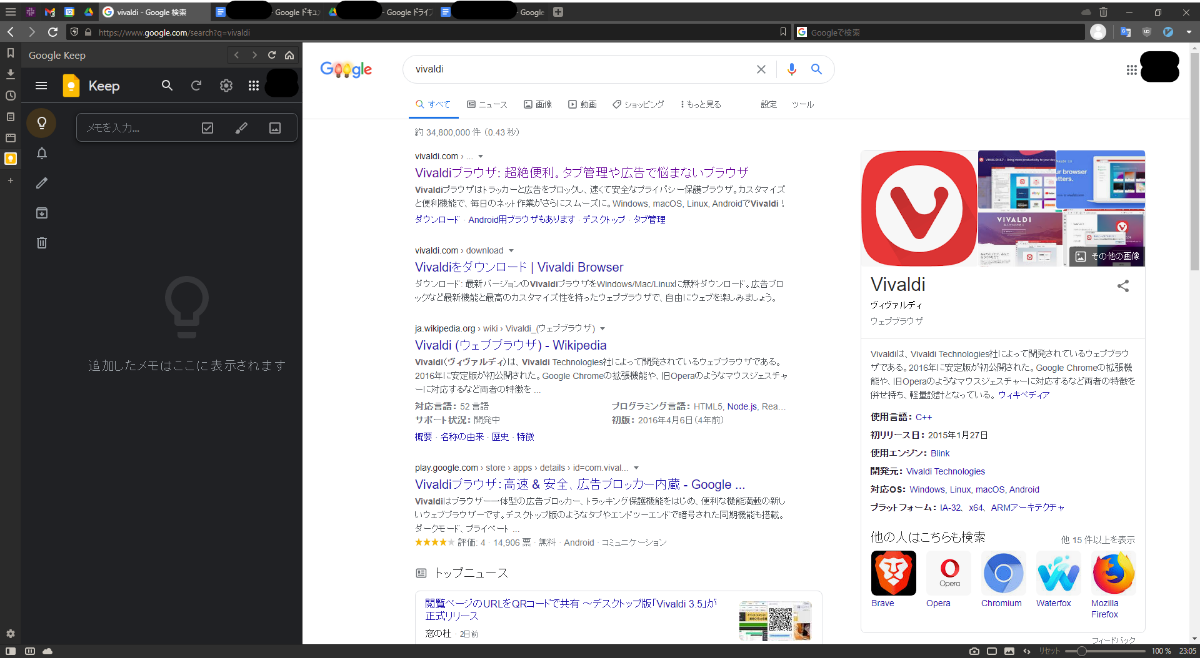Select the Keep Notes lightbulb
Screen dimensions: 1200x658
[41, 124]
